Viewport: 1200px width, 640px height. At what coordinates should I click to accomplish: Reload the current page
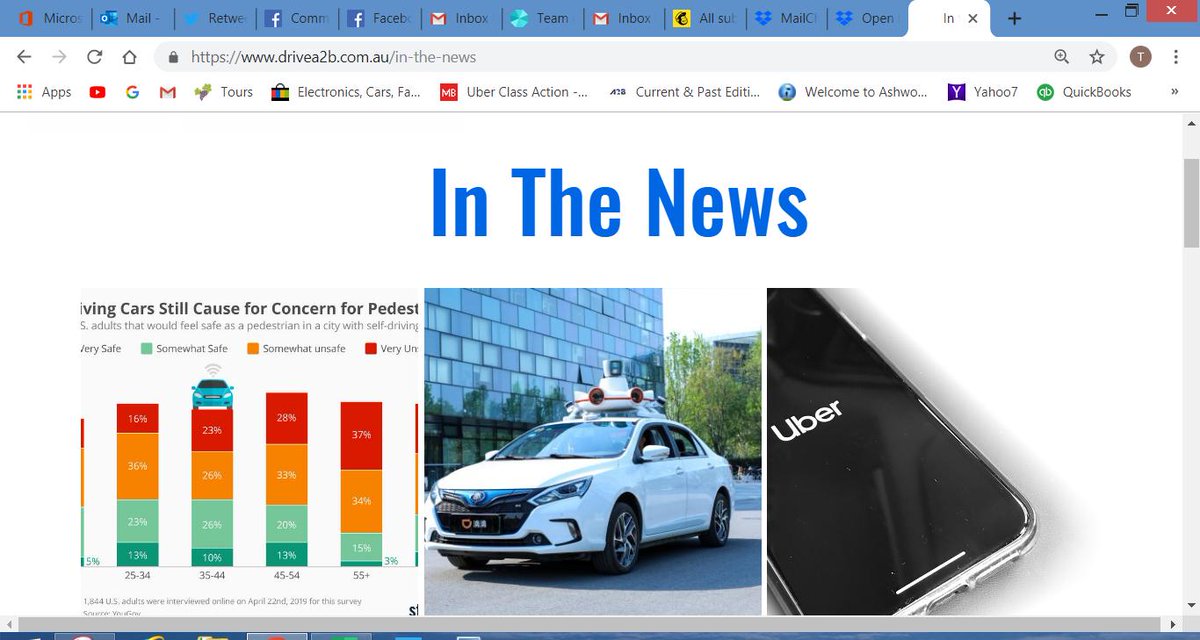[94, 57]
